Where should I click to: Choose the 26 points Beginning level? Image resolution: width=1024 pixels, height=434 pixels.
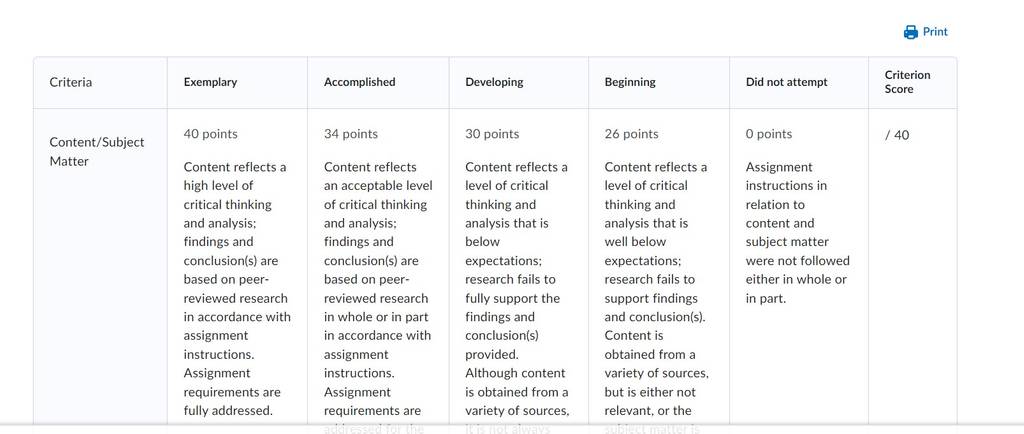(632, 134)
